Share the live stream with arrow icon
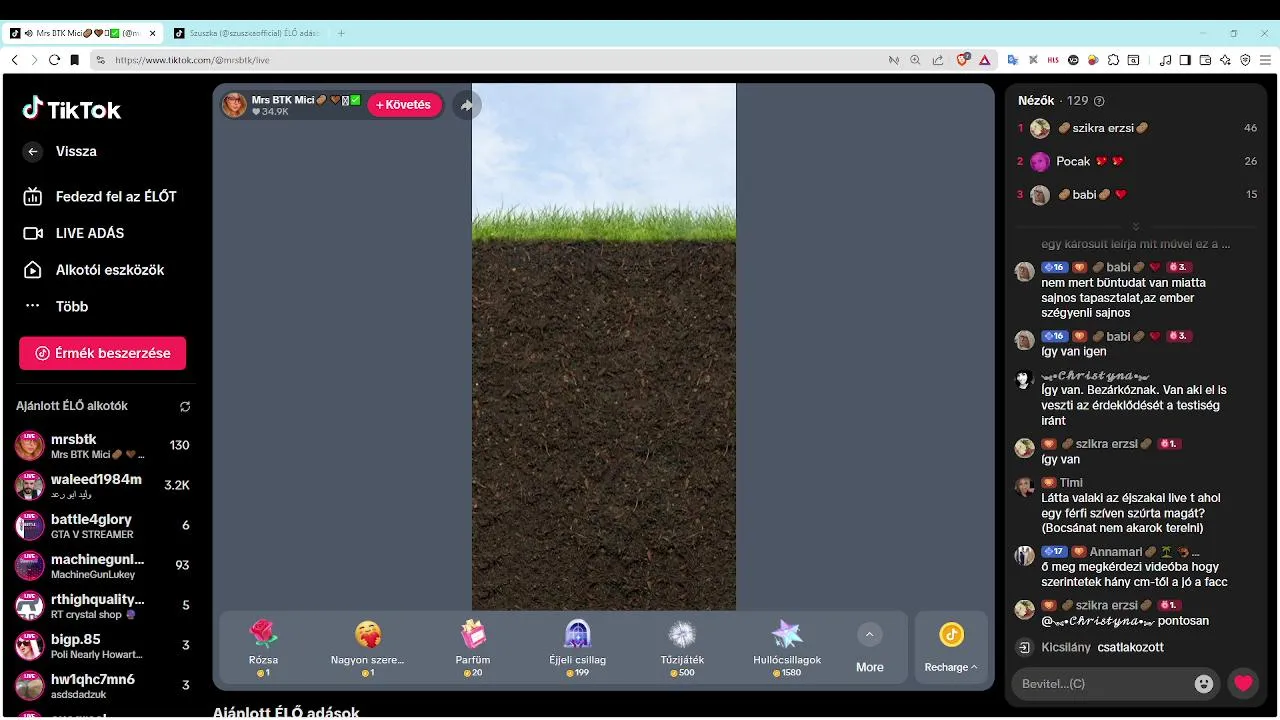 tap(467, 105)
